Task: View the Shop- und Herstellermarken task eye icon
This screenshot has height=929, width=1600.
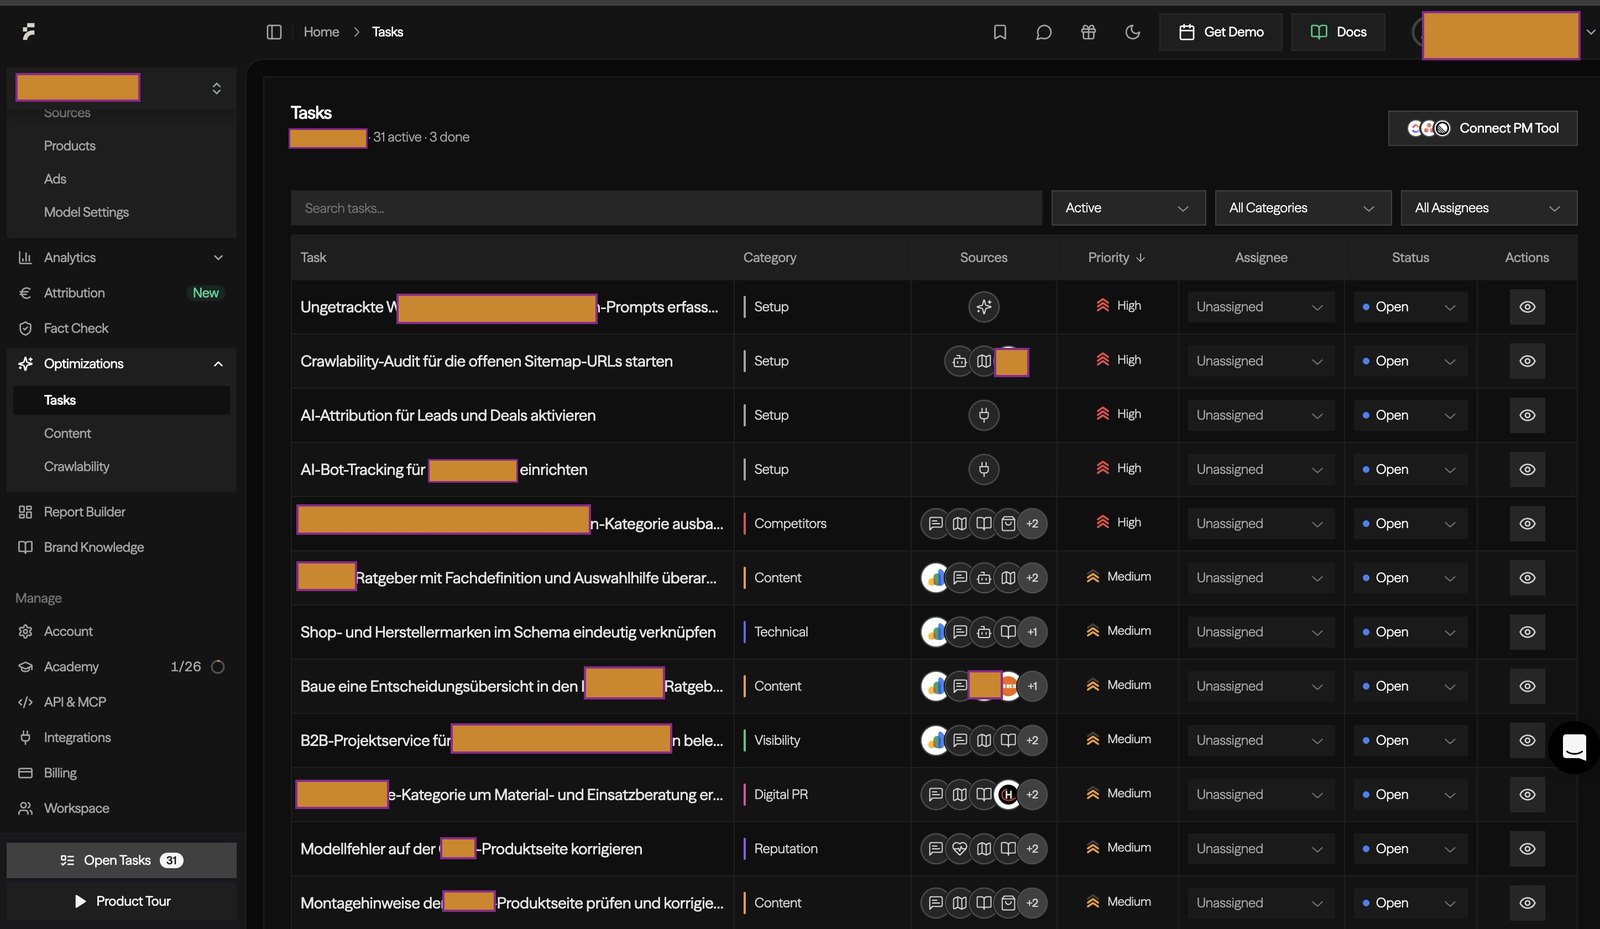Action: tap(1527, 632)
